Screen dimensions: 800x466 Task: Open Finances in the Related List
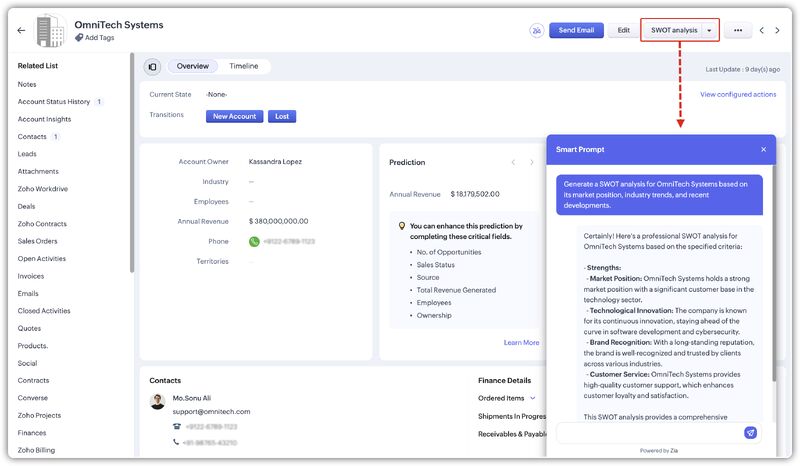coord(32,433)
